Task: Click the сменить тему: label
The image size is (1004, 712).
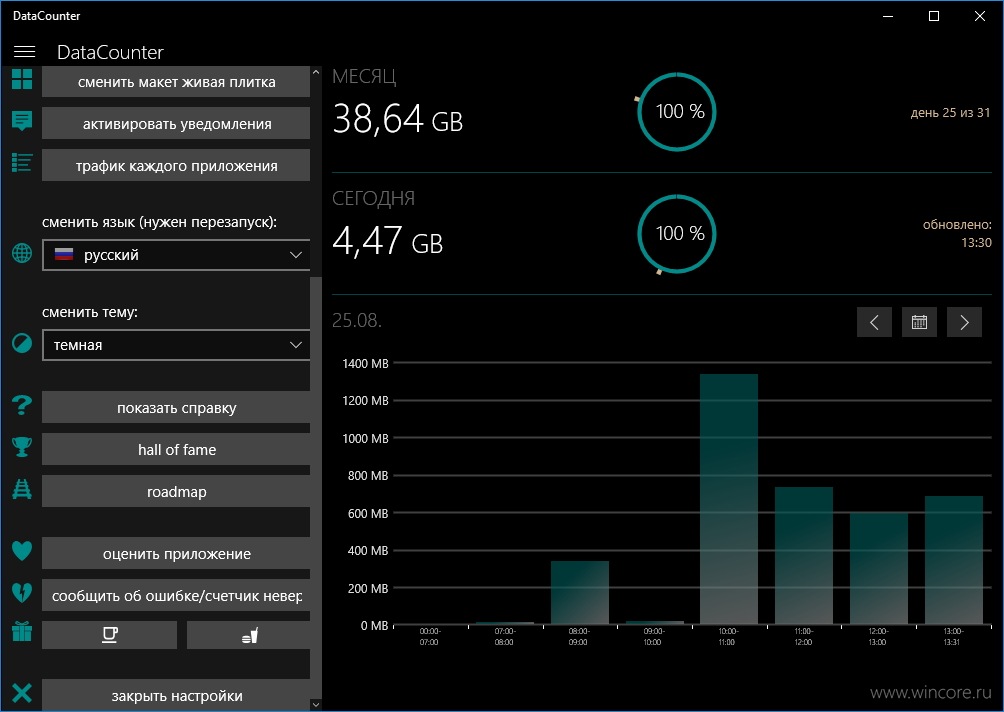Action: tap(90, 312)
